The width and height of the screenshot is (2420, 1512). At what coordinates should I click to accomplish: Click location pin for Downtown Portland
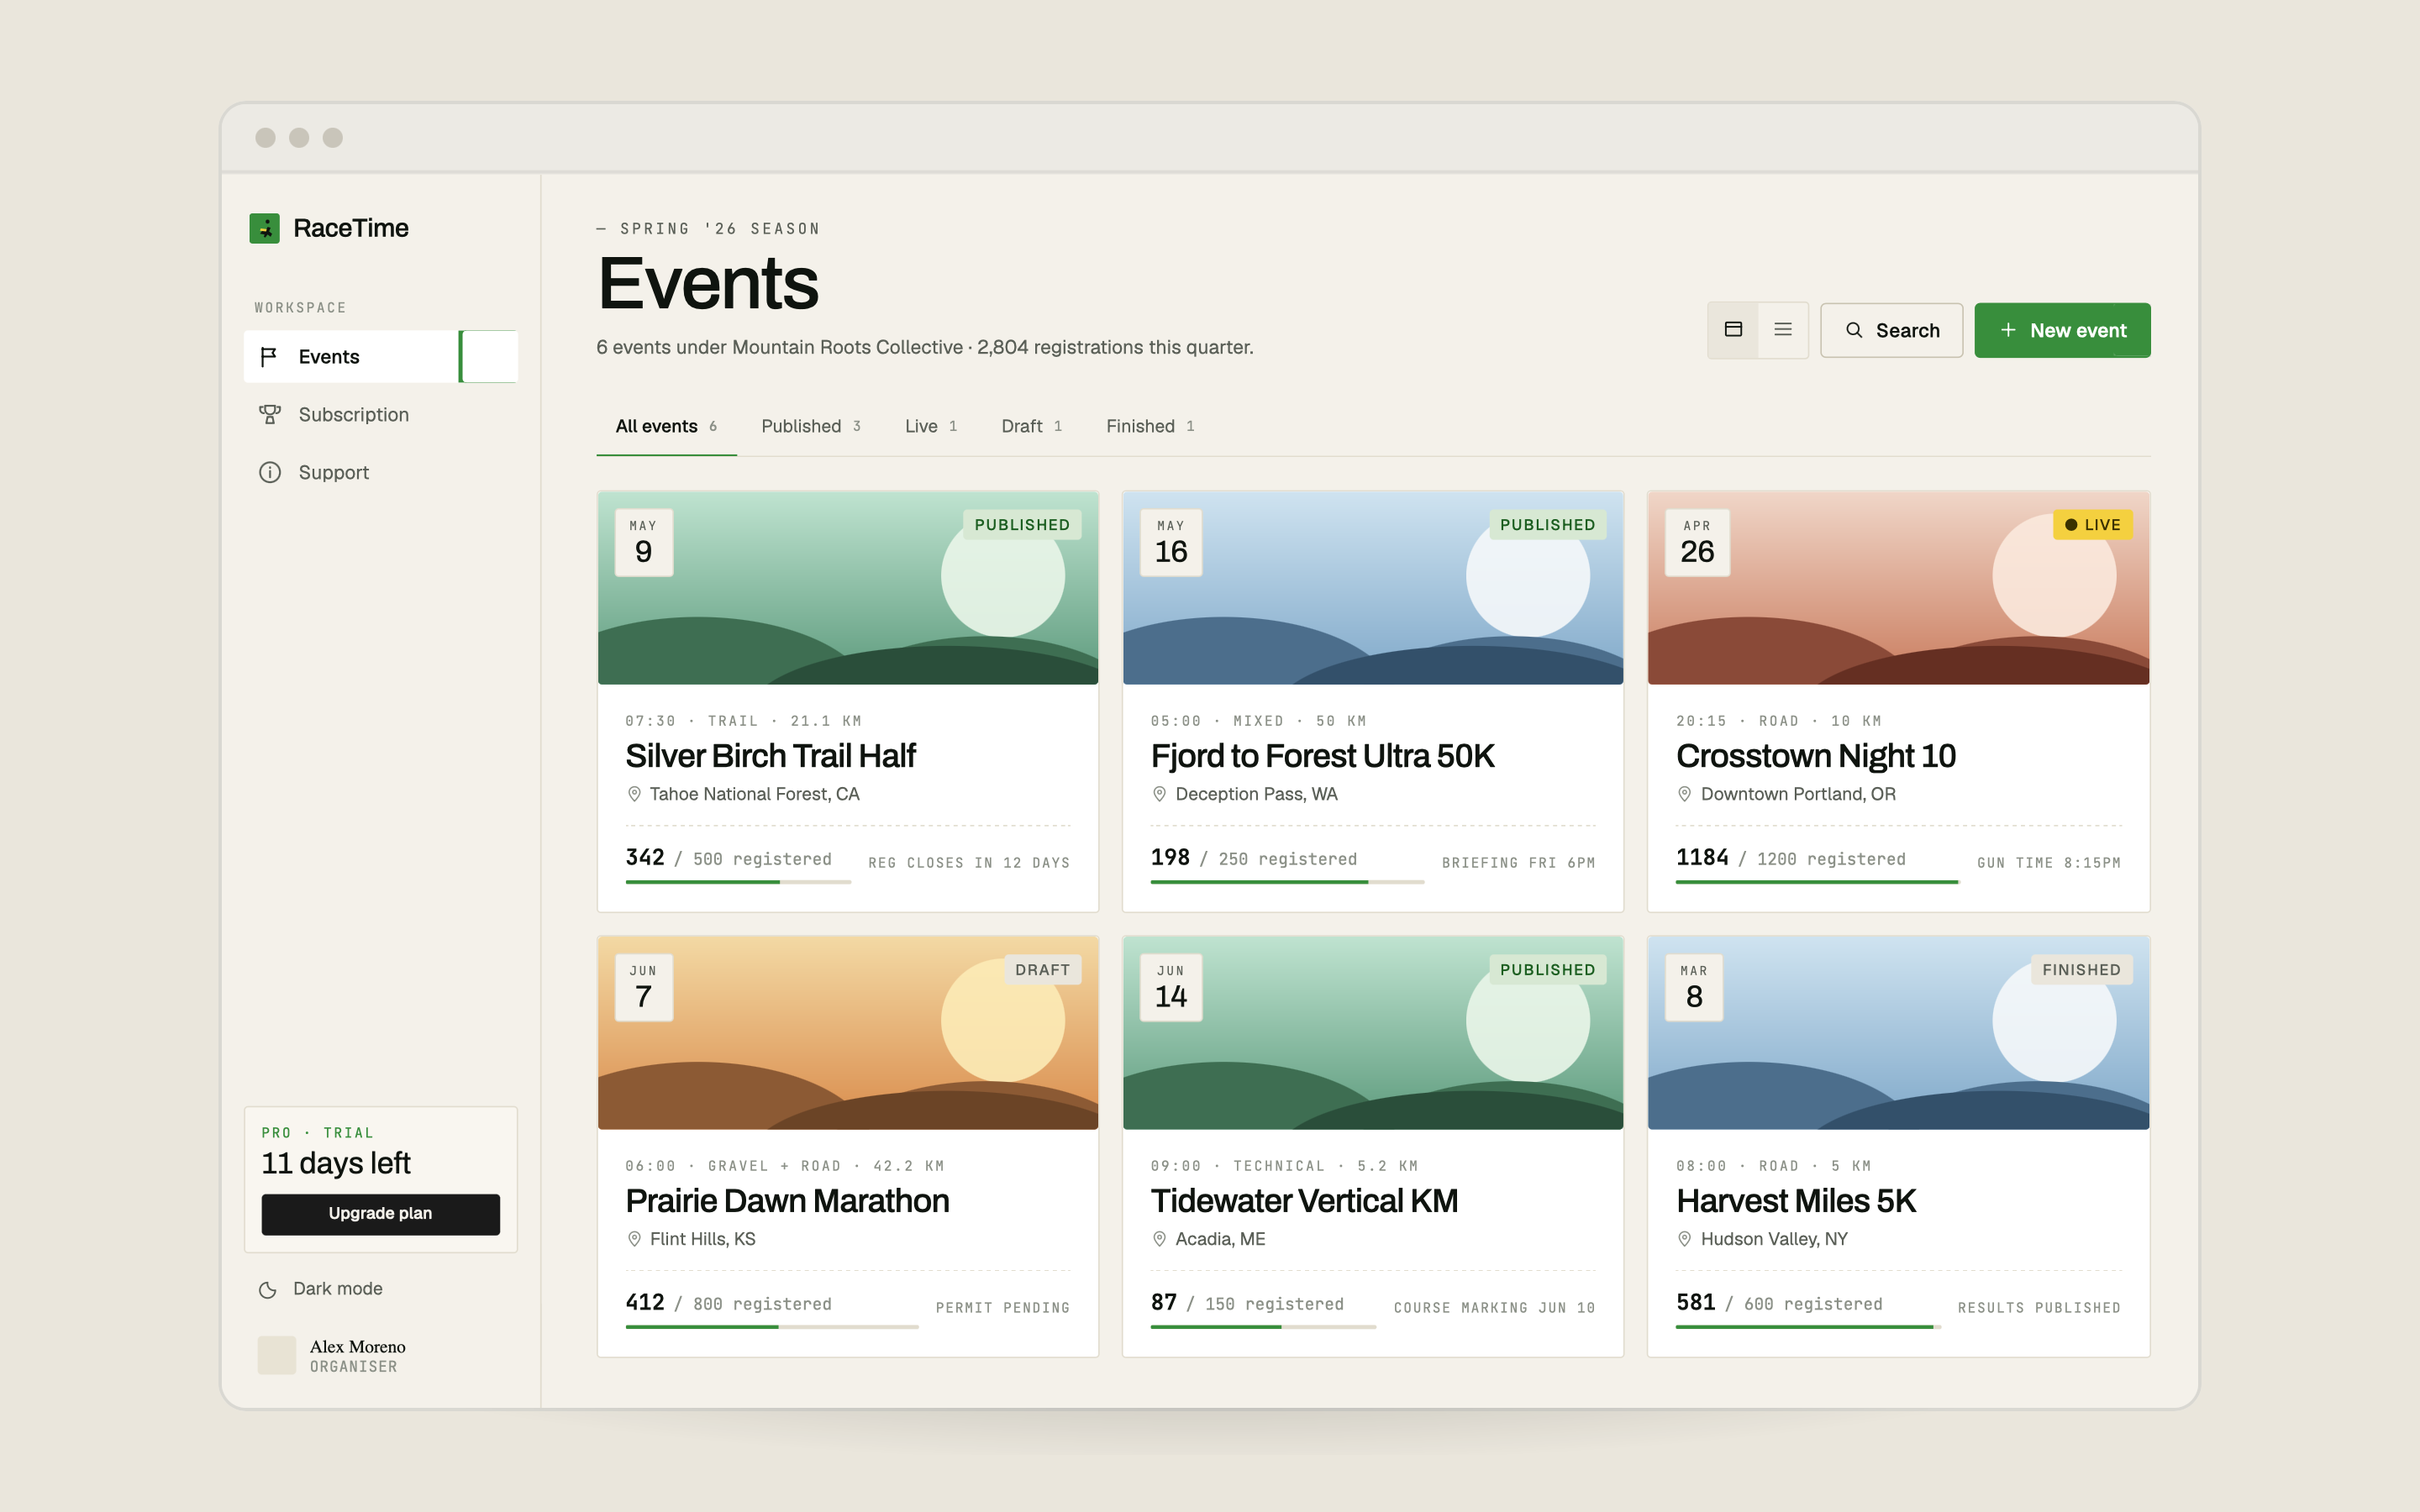[1684, 794]
